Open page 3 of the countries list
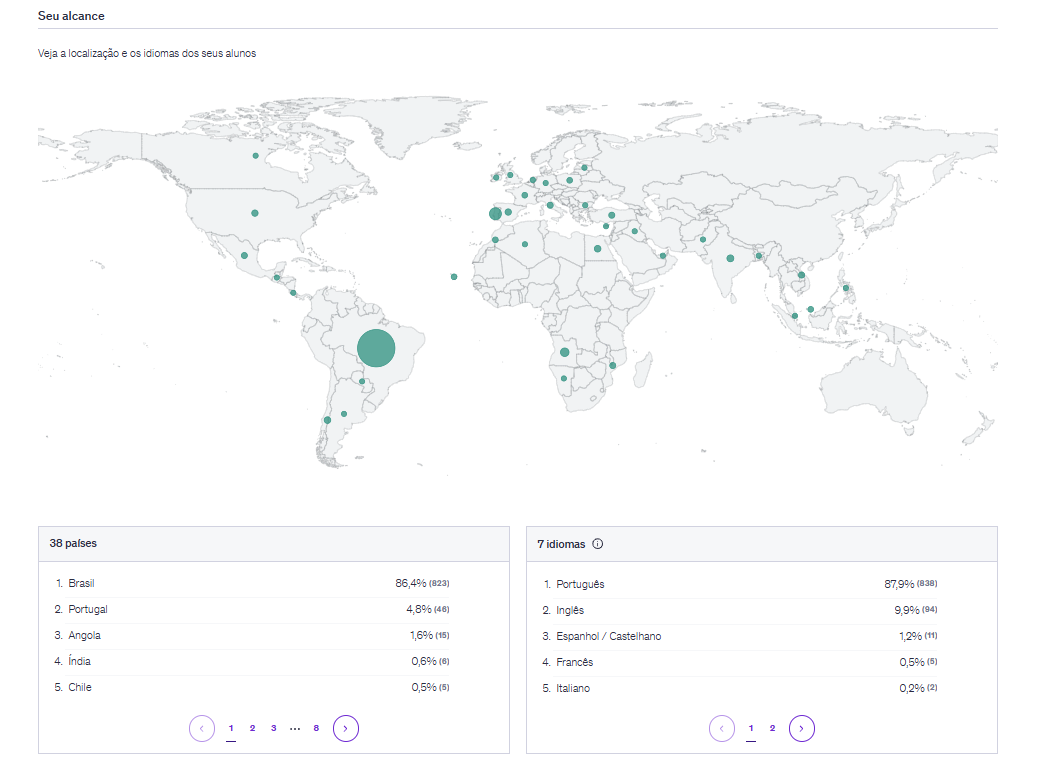Screen dimensions: 1037x759 [273, 728]
